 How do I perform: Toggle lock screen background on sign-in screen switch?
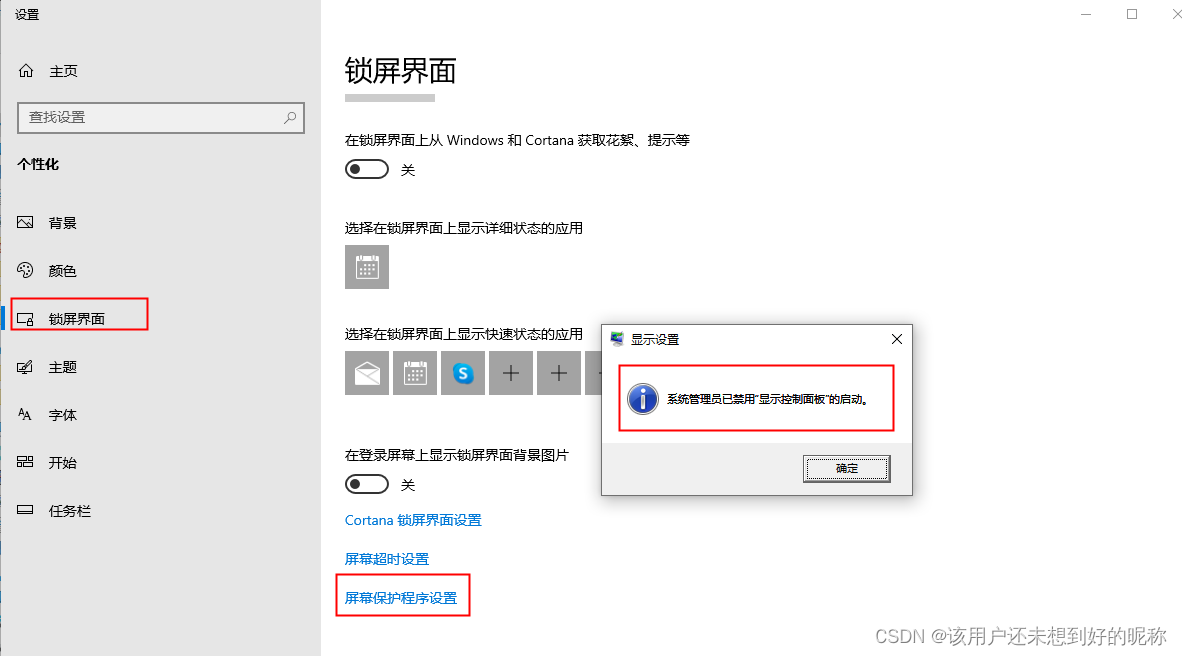point(367,484)
